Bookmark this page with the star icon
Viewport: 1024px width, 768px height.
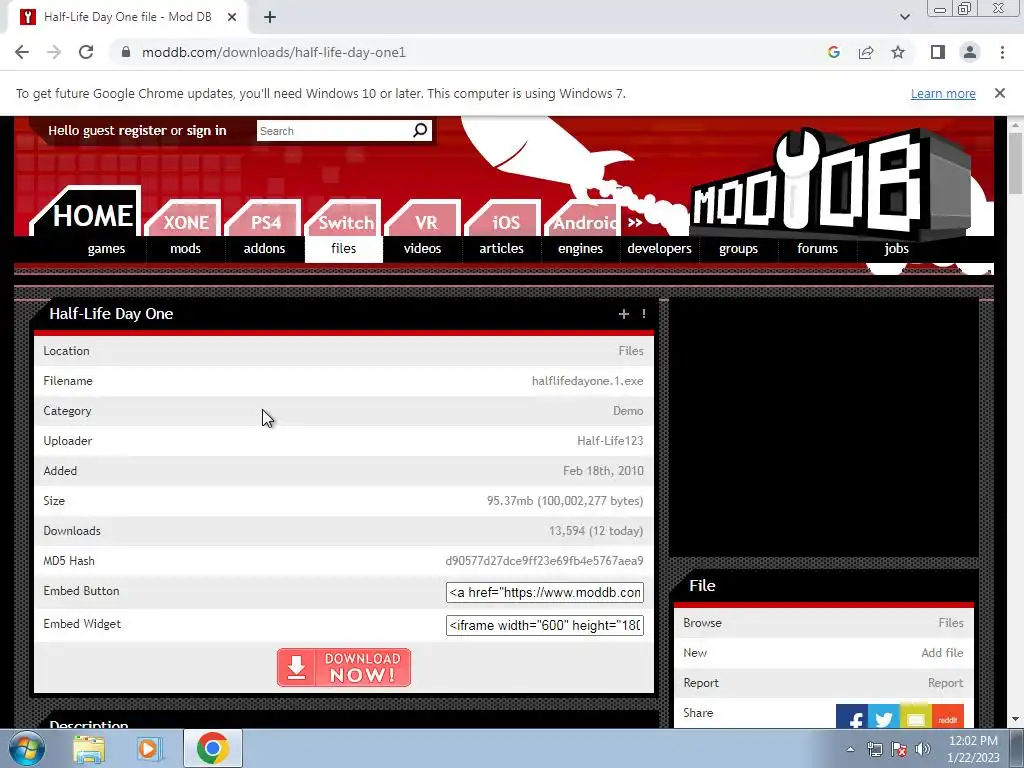point(898,52)
